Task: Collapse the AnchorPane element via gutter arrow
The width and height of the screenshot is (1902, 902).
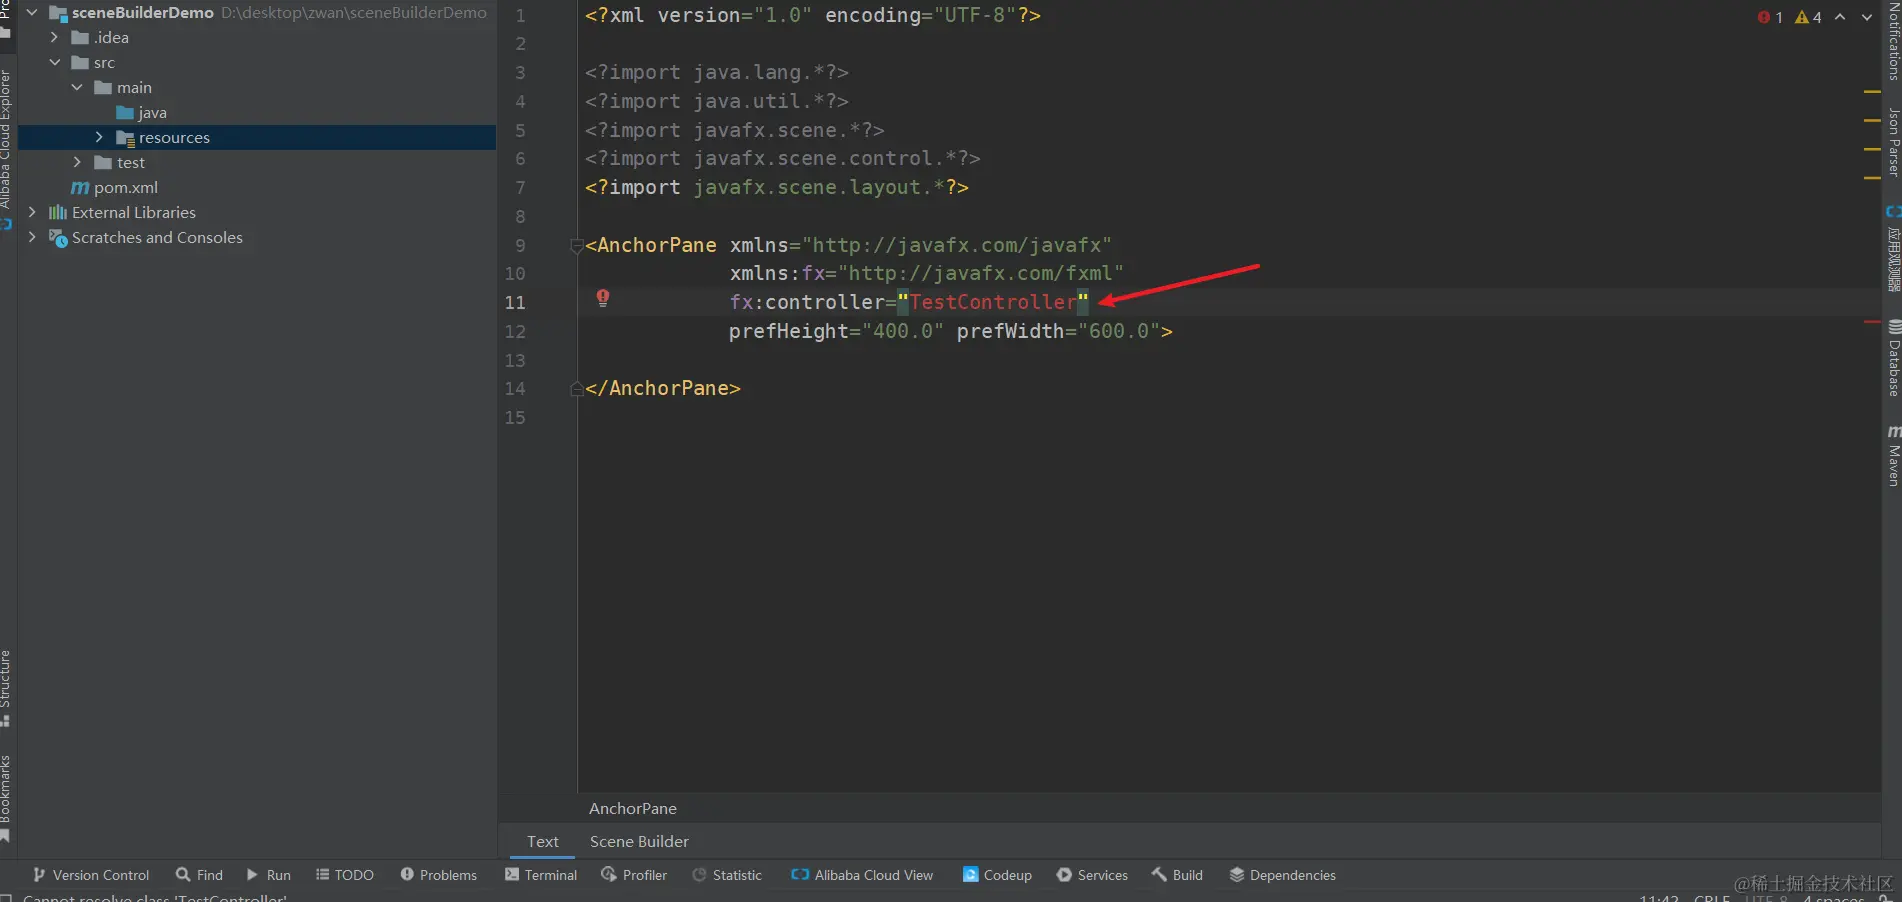Action: click(x=576, y=246)
